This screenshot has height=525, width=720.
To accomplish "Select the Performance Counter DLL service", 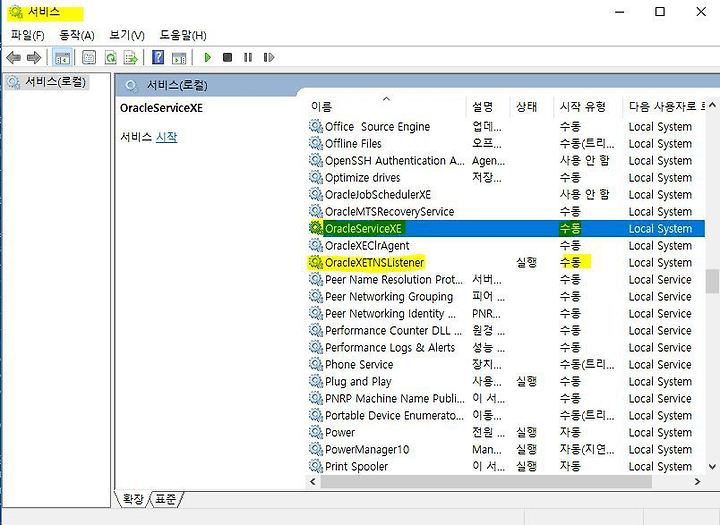I will click(506, 330).
